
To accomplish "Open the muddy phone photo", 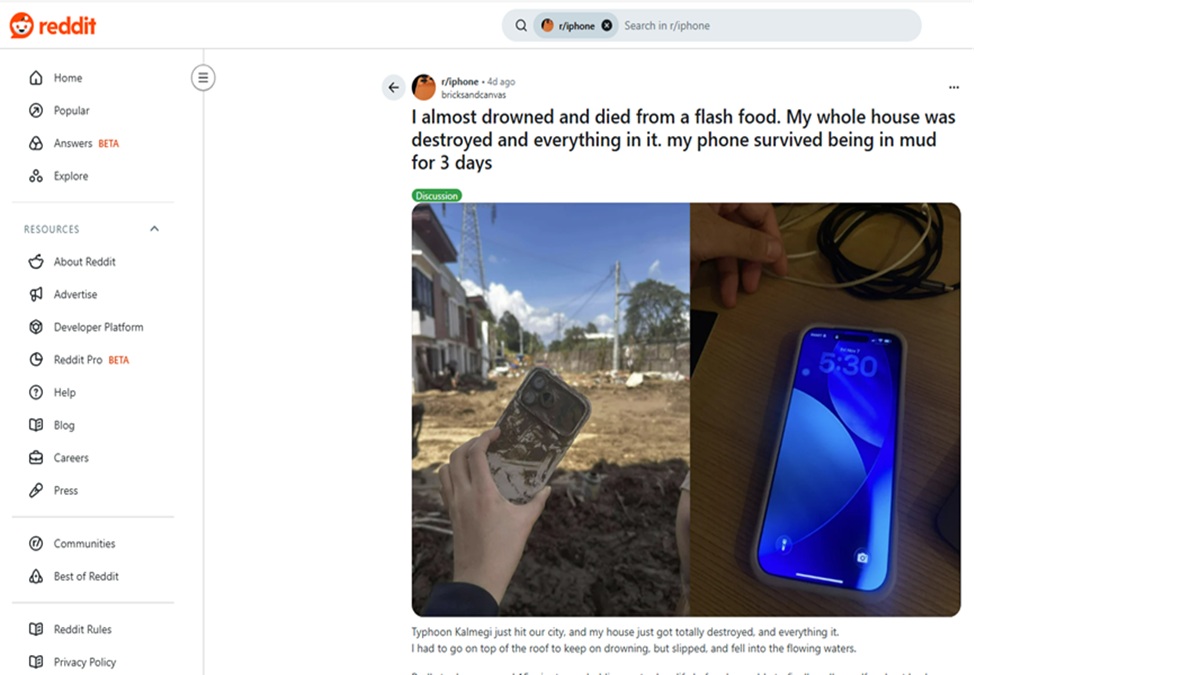I will point(550,409).
